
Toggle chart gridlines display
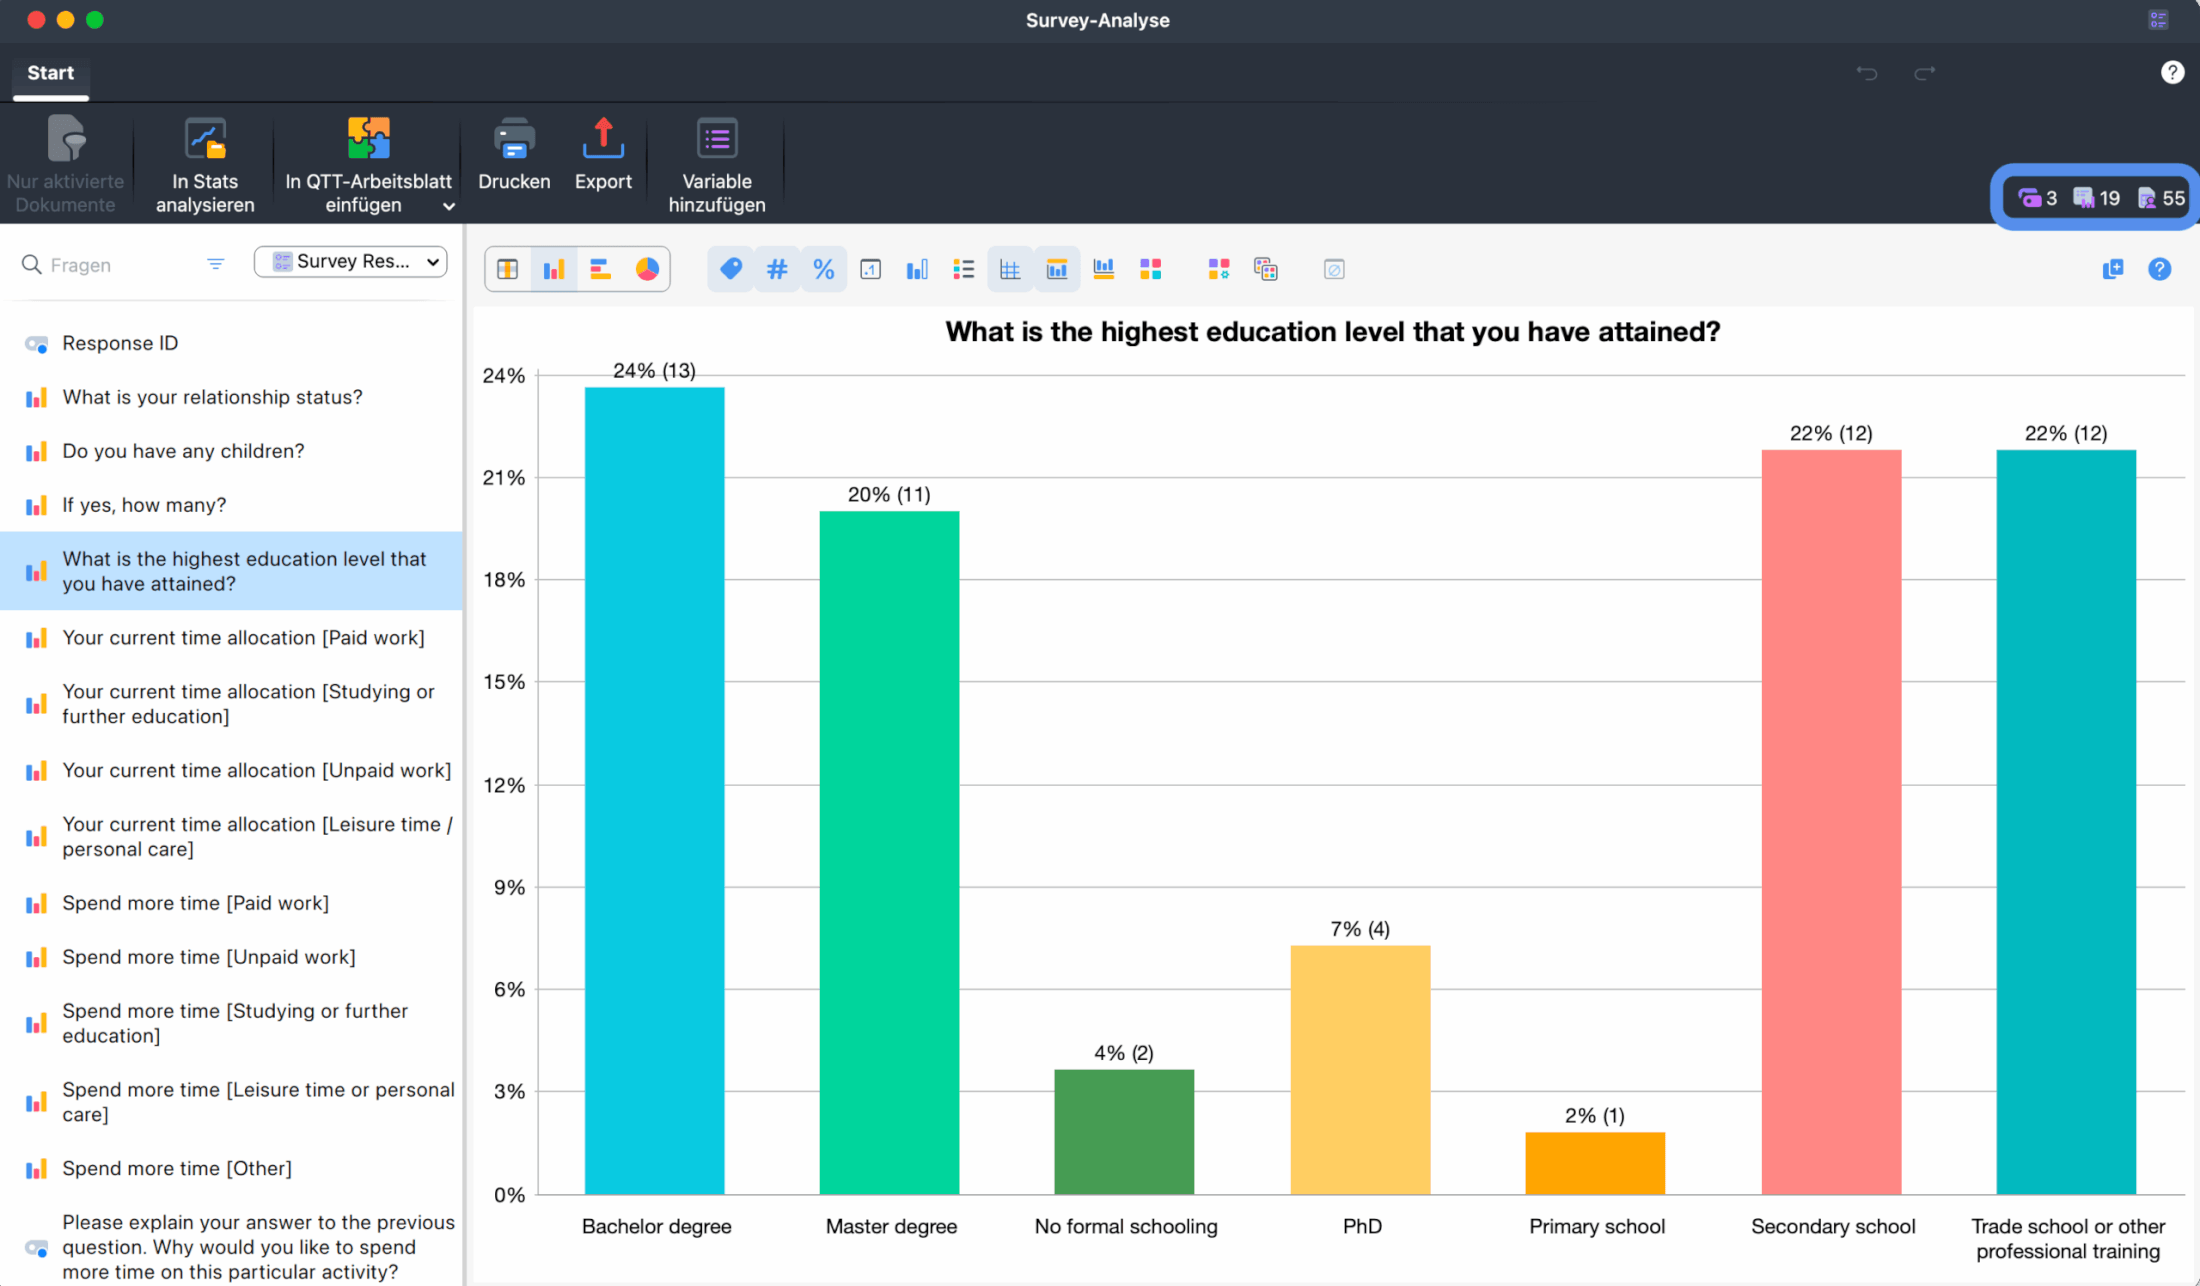pos(1010,269)
